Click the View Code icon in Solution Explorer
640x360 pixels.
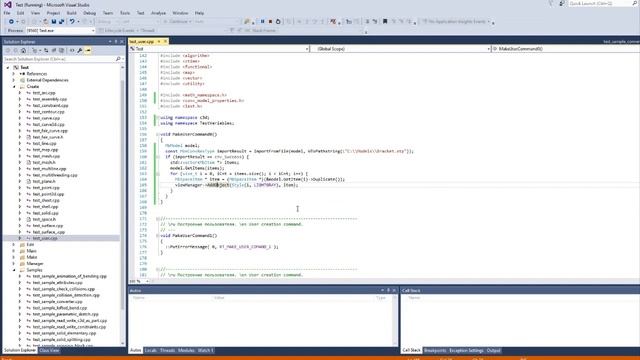[72, 51]
